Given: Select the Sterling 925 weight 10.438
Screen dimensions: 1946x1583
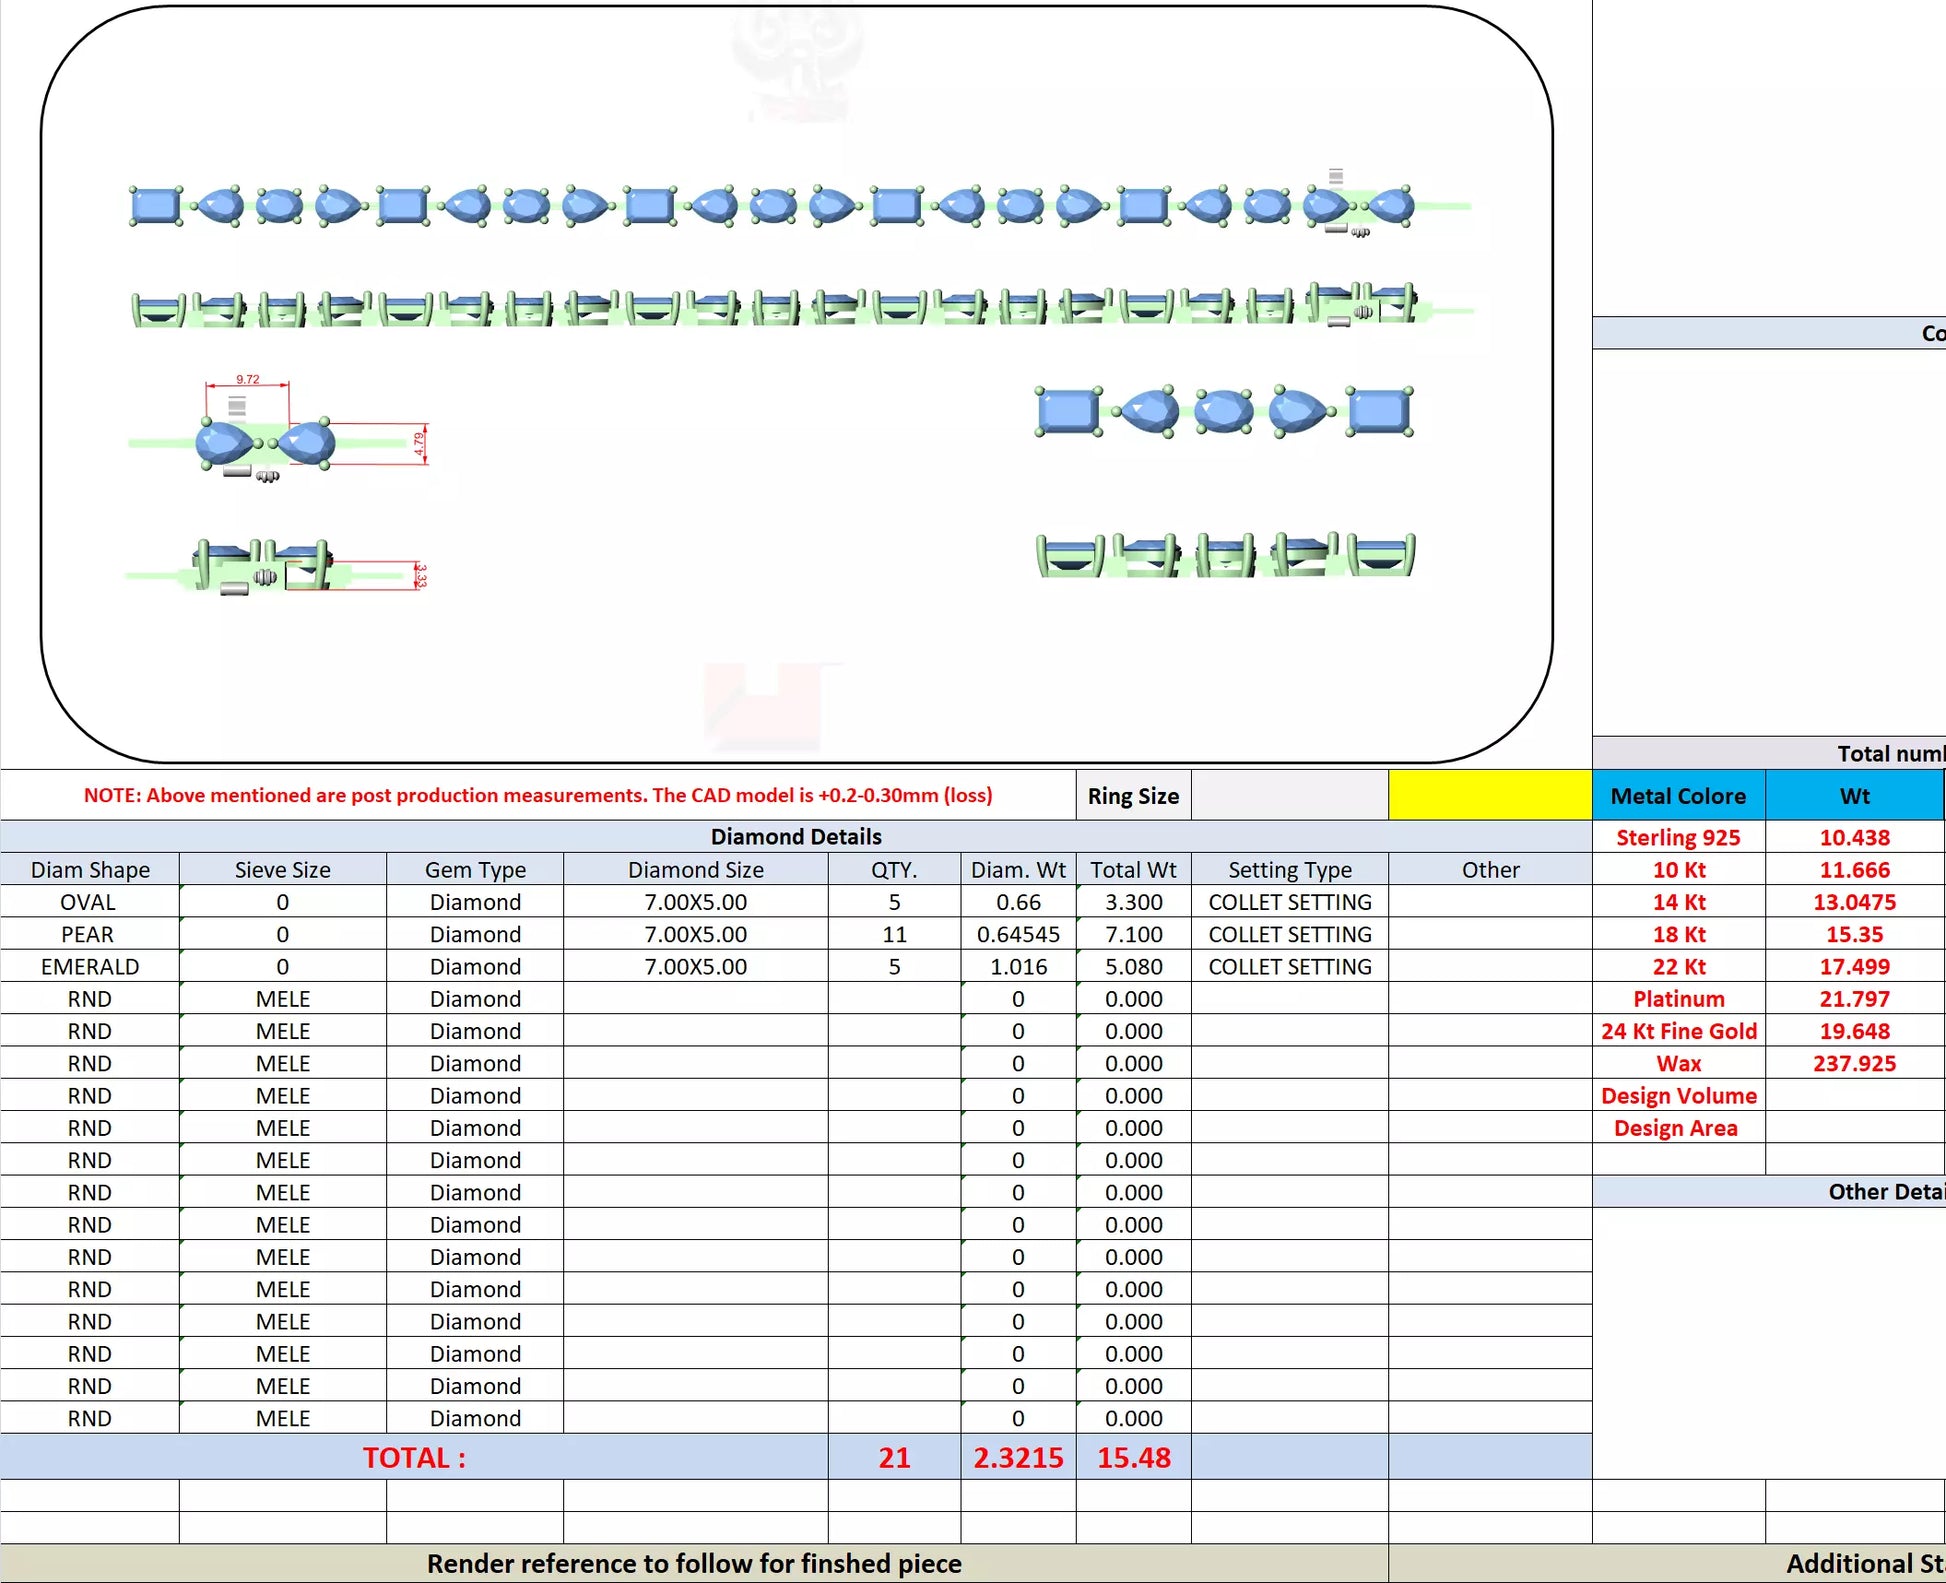Looking at the screenshot, I should click(x=1853, y=838).
